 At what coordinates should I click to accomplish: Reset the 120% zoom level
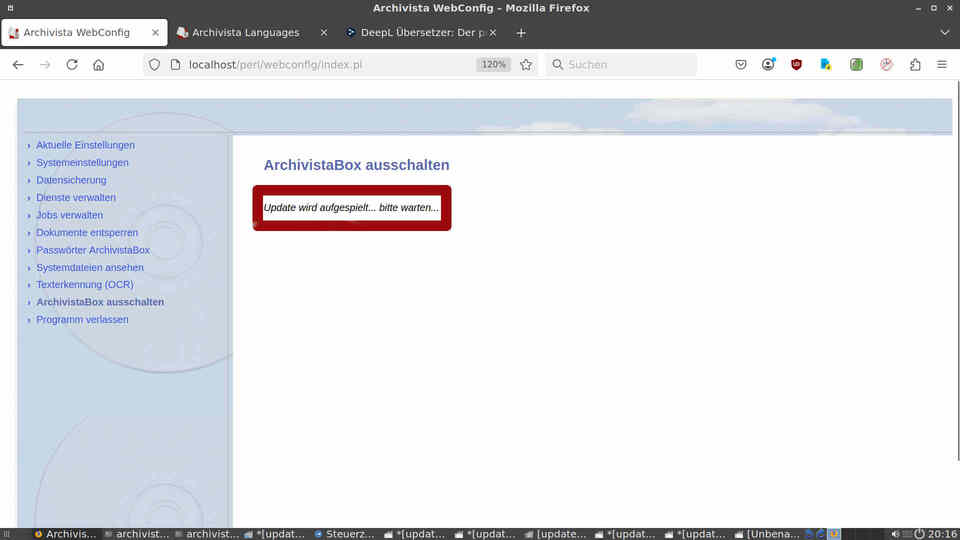(493, 64)
